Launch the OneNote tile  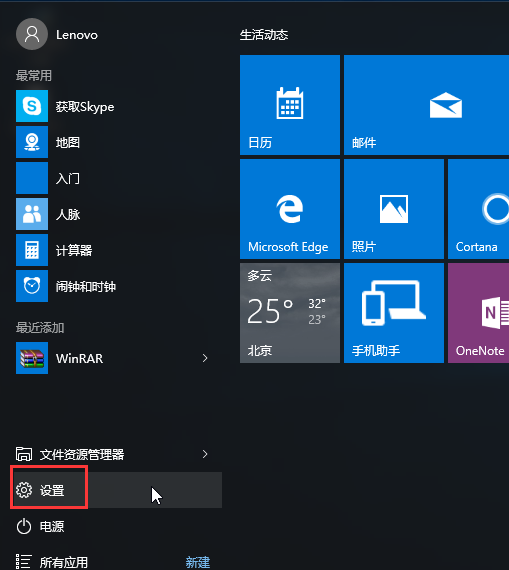tap(478, 313)
